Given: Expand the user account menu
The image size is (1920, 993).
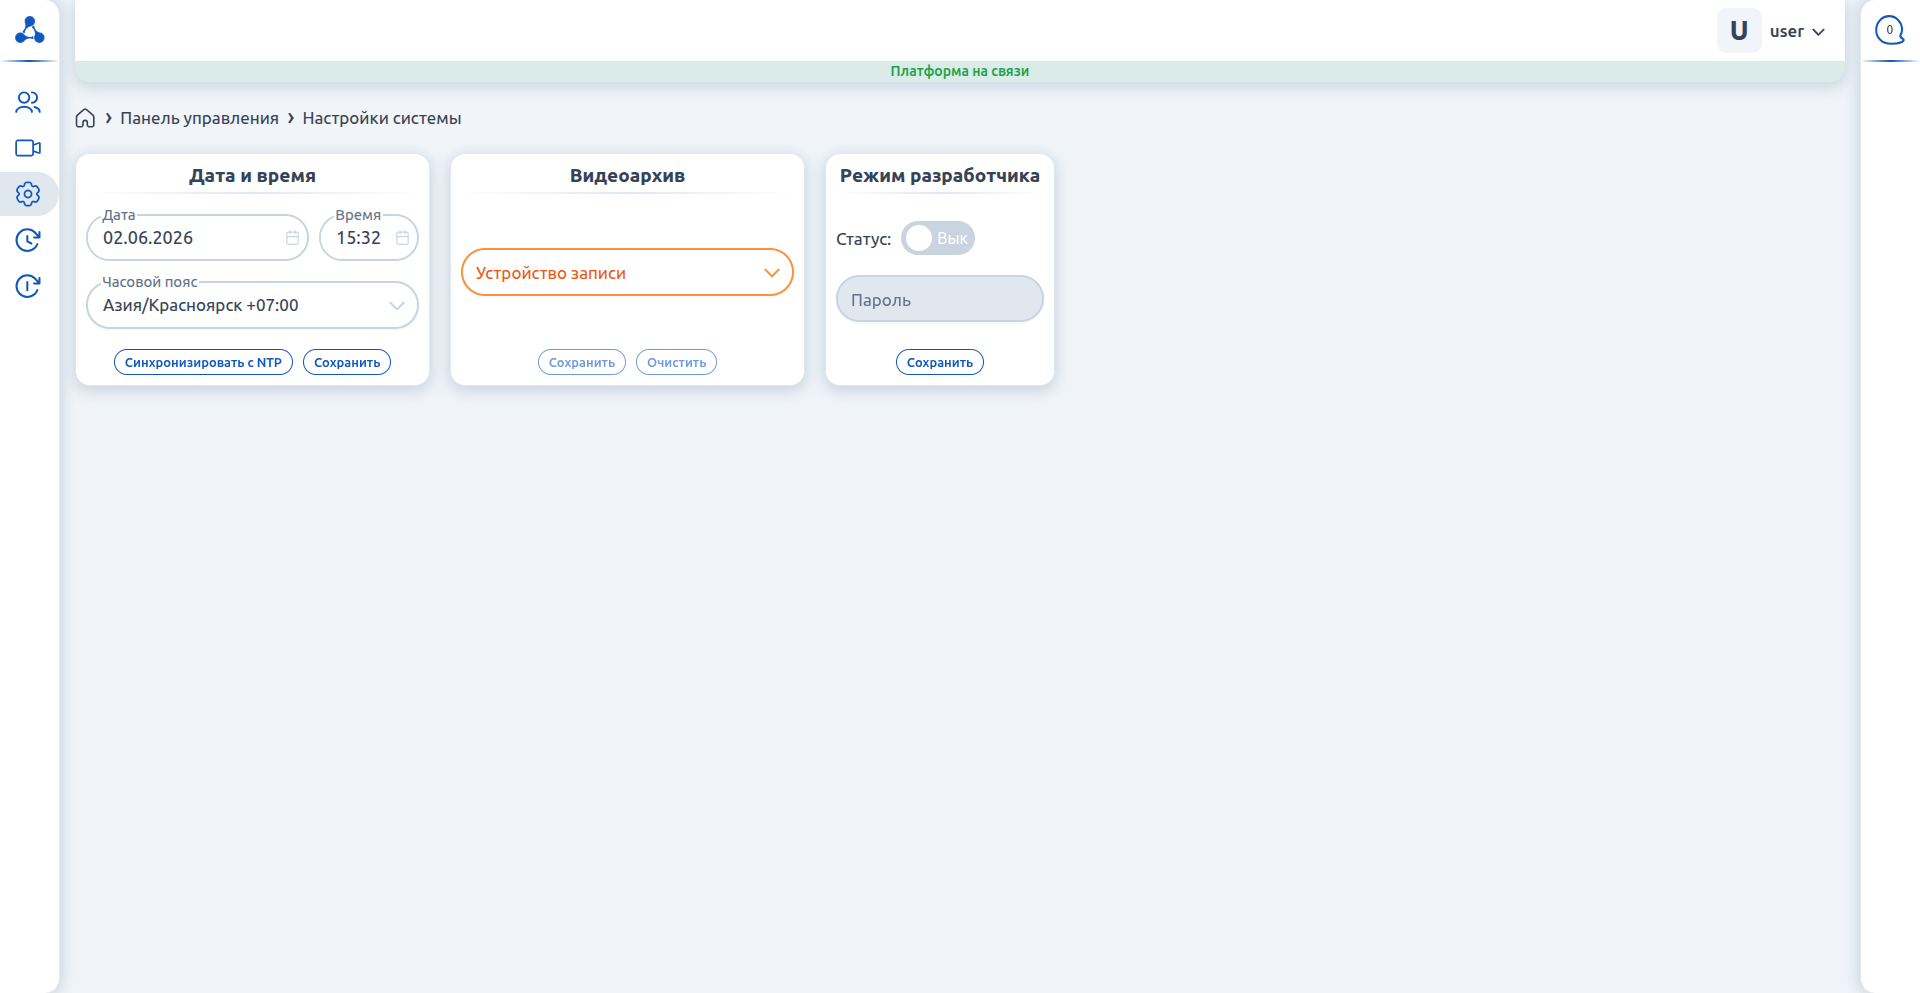Looking at the screenshot, I should [x=1797, y=31].
